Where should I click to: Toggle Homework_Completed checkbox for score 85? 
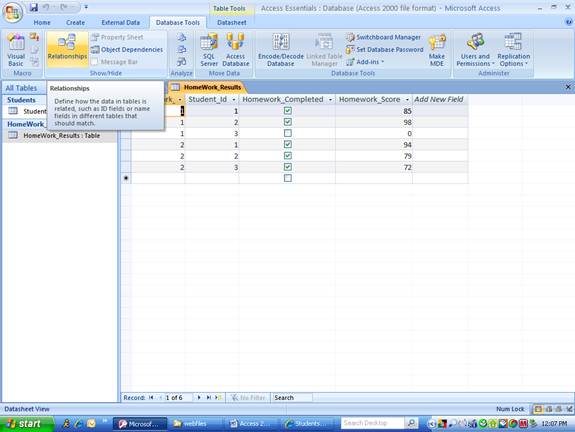point(288,110)
